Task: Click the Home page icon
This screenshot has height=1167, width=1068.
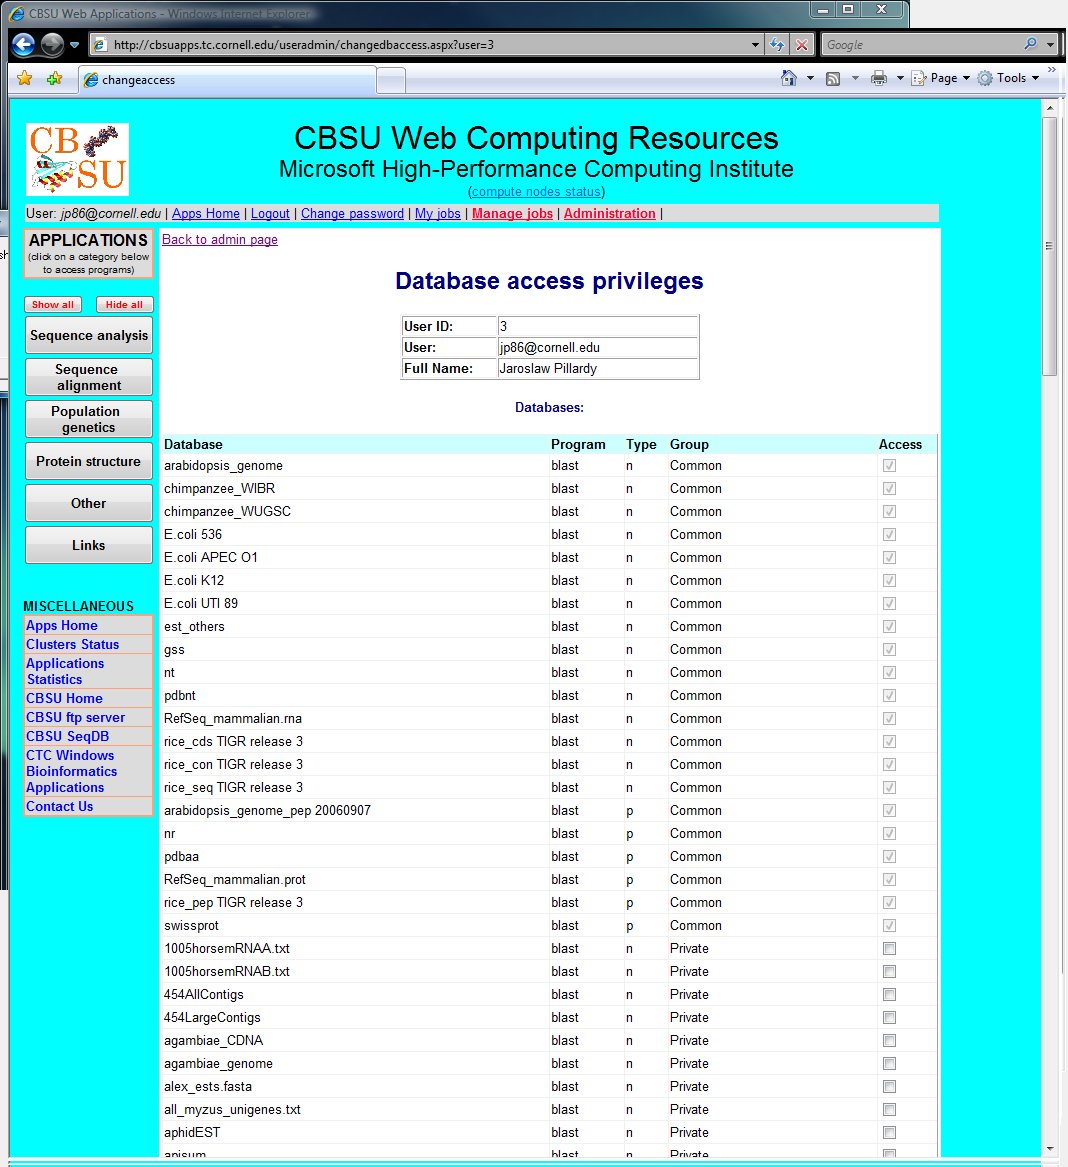Action: click(789, 78)
